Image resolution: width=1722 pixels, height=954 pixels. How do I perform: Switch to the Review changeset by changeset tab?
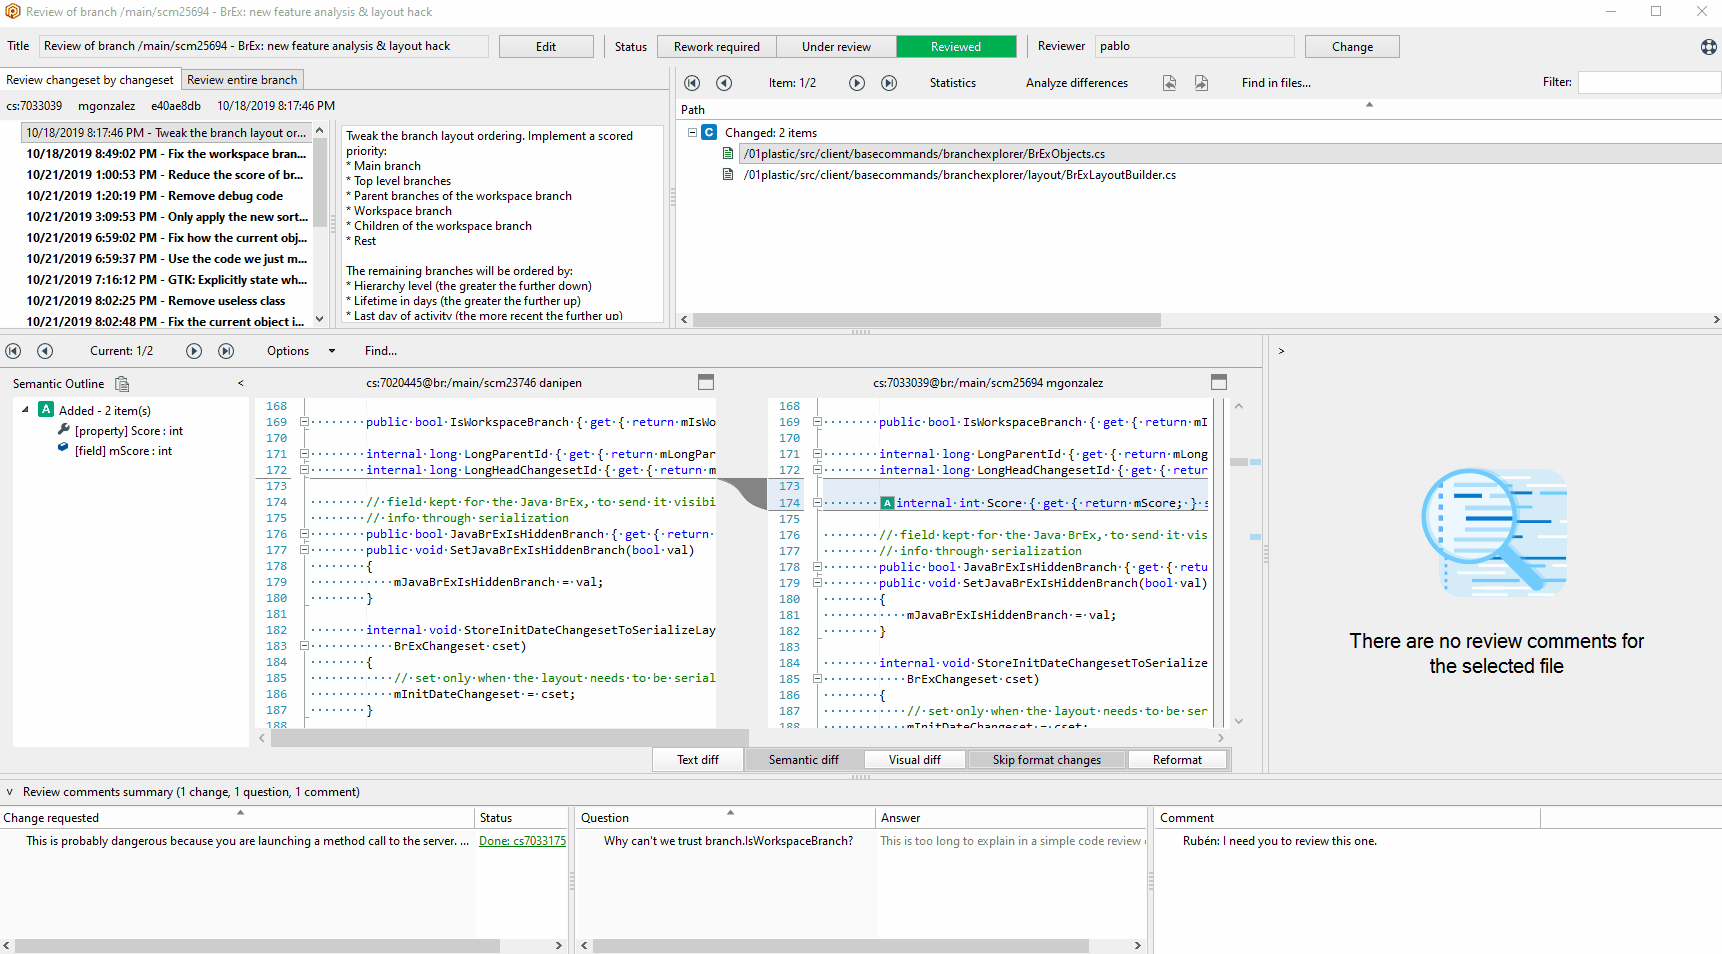90,79
